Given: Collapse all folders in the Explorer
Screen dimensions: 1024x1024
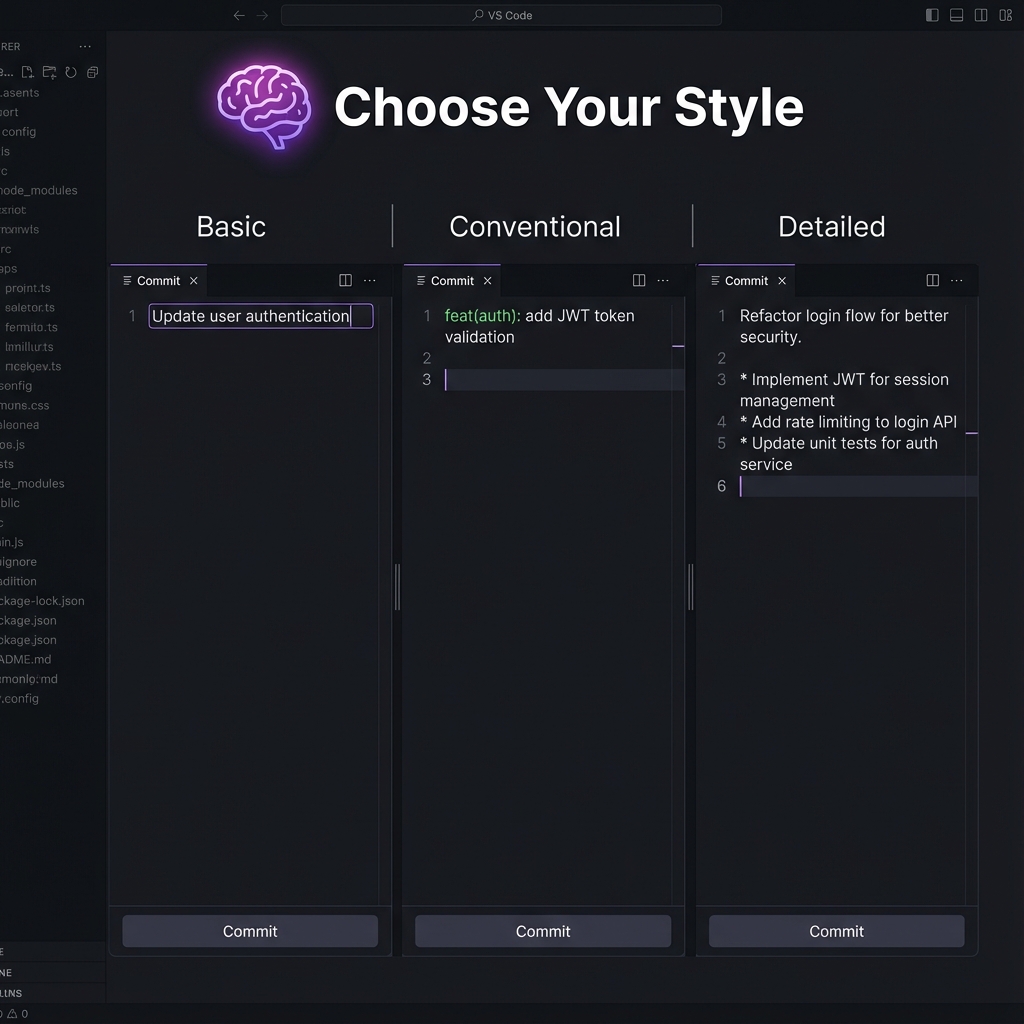Looking at the screenshot, I should [x=92, y=72].
